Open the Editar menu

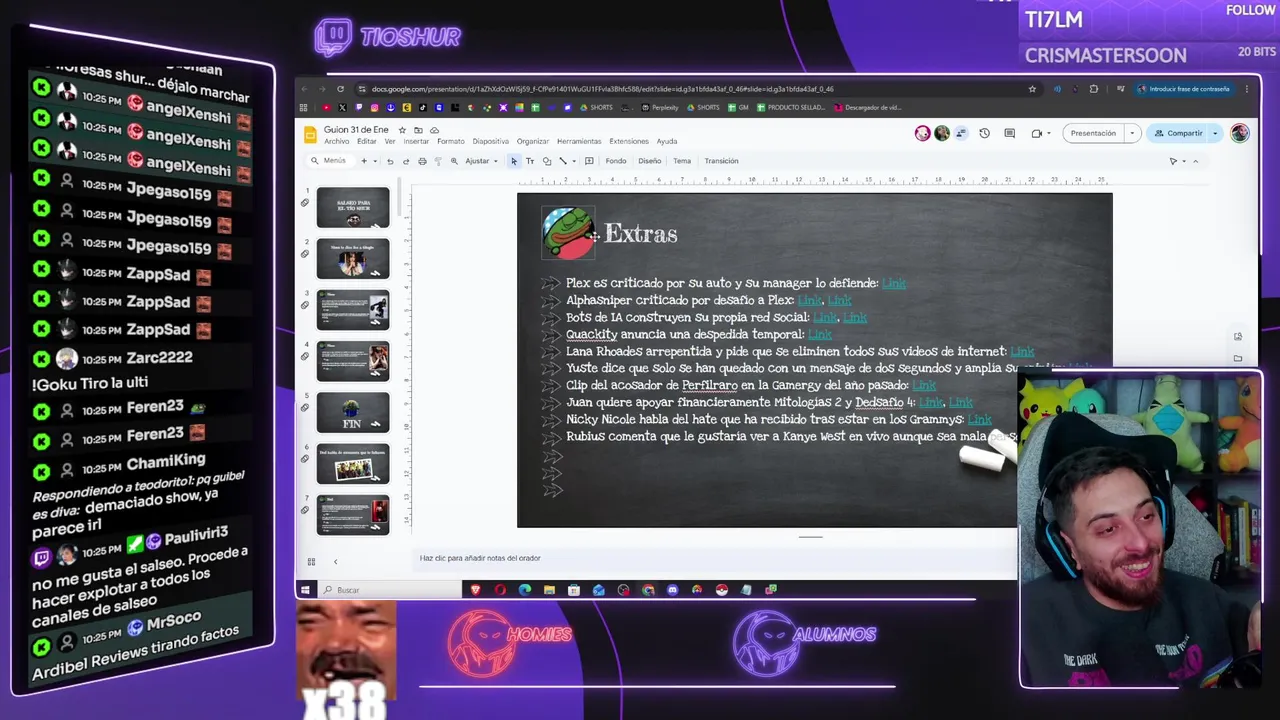[x=367, y=141]
